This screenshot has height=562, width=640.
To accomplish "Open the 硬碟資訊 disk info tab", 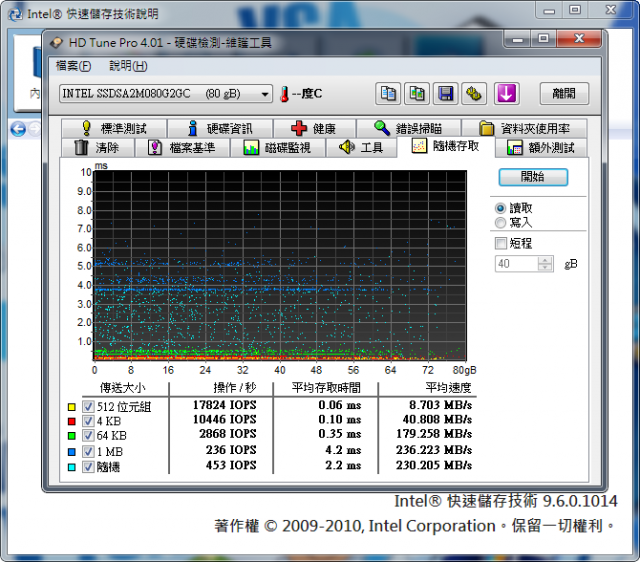I will pos(220,129).
